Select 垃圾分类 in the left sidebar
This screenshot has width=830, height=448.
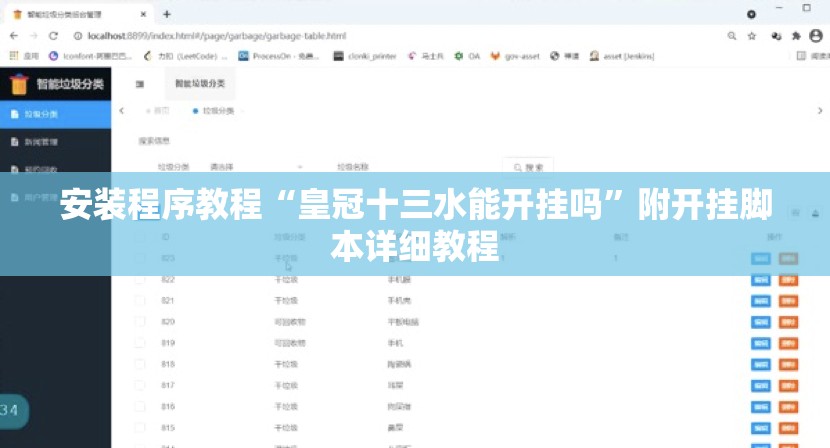pyautogui.click(x=56, y=114)
